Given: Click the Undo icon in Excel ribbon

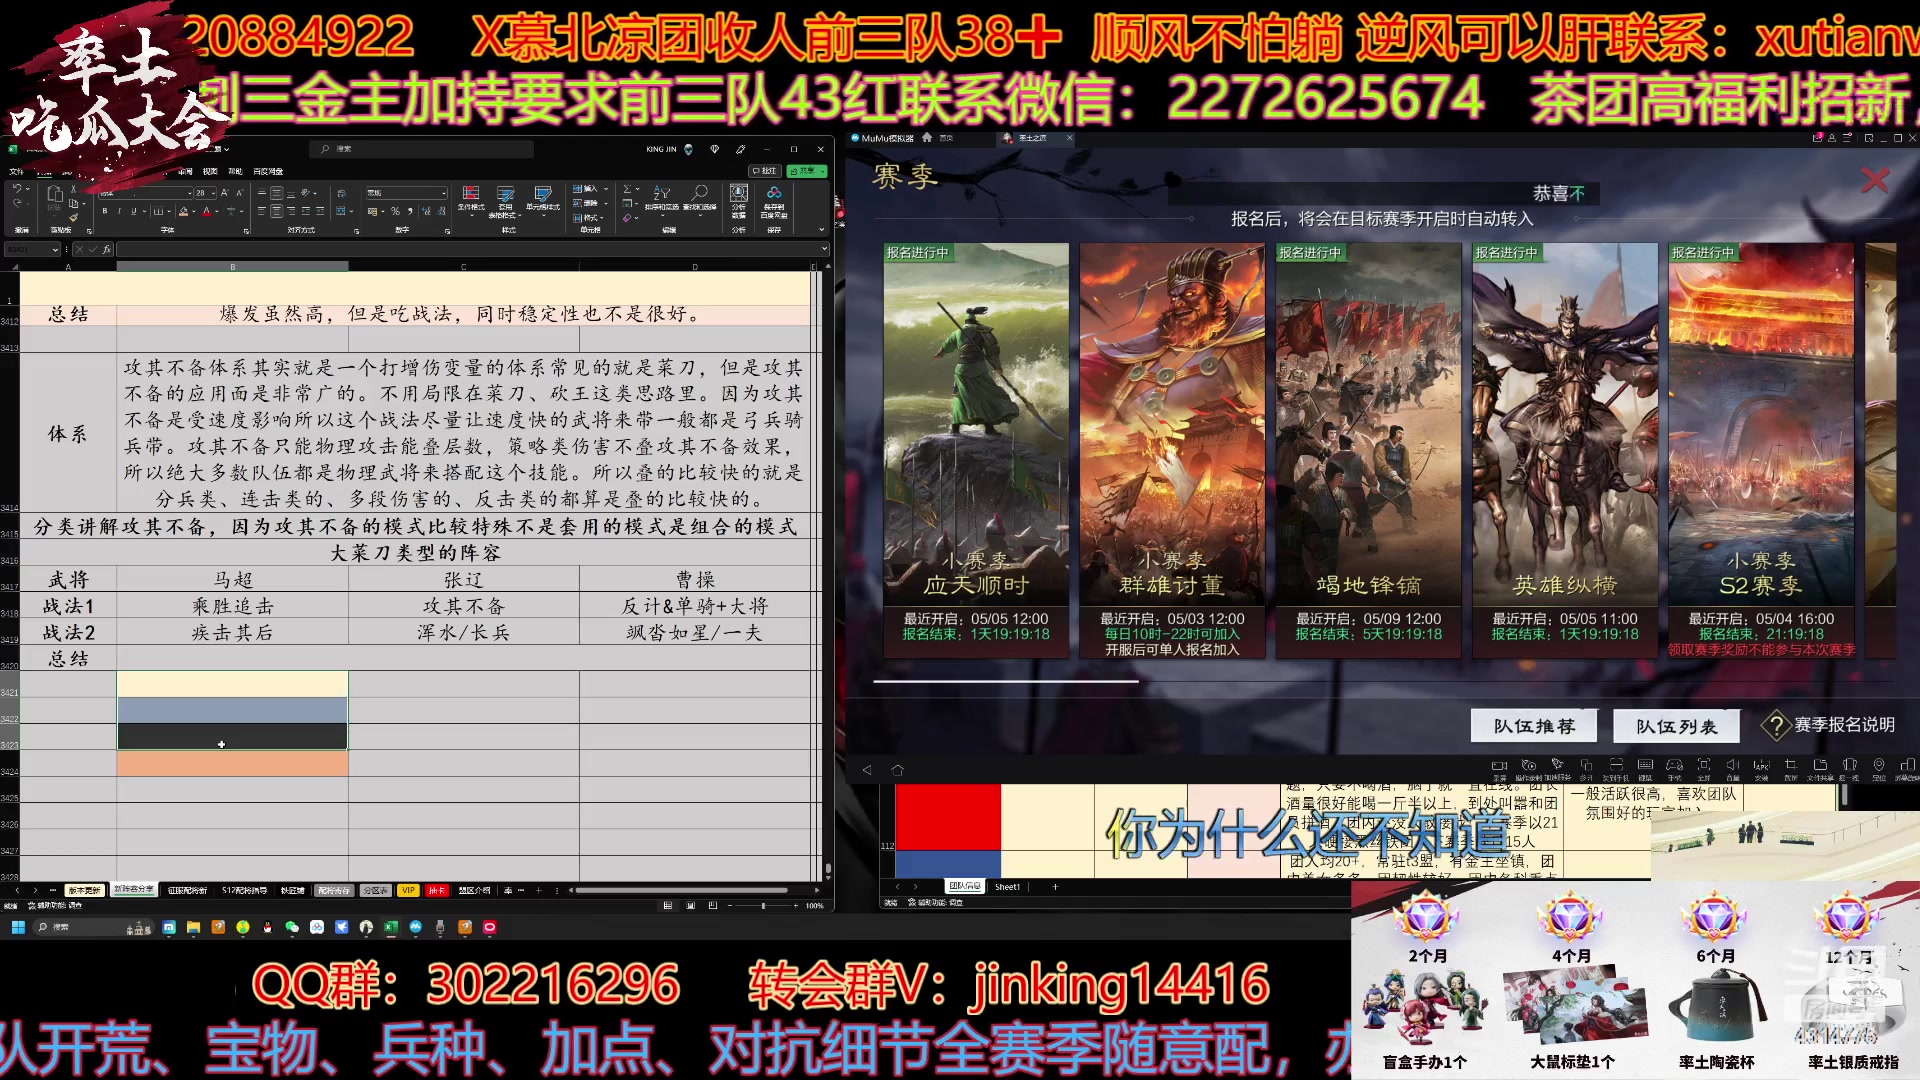Looking at the screenshot, I should pyautogui.click(x=17, y=188).
